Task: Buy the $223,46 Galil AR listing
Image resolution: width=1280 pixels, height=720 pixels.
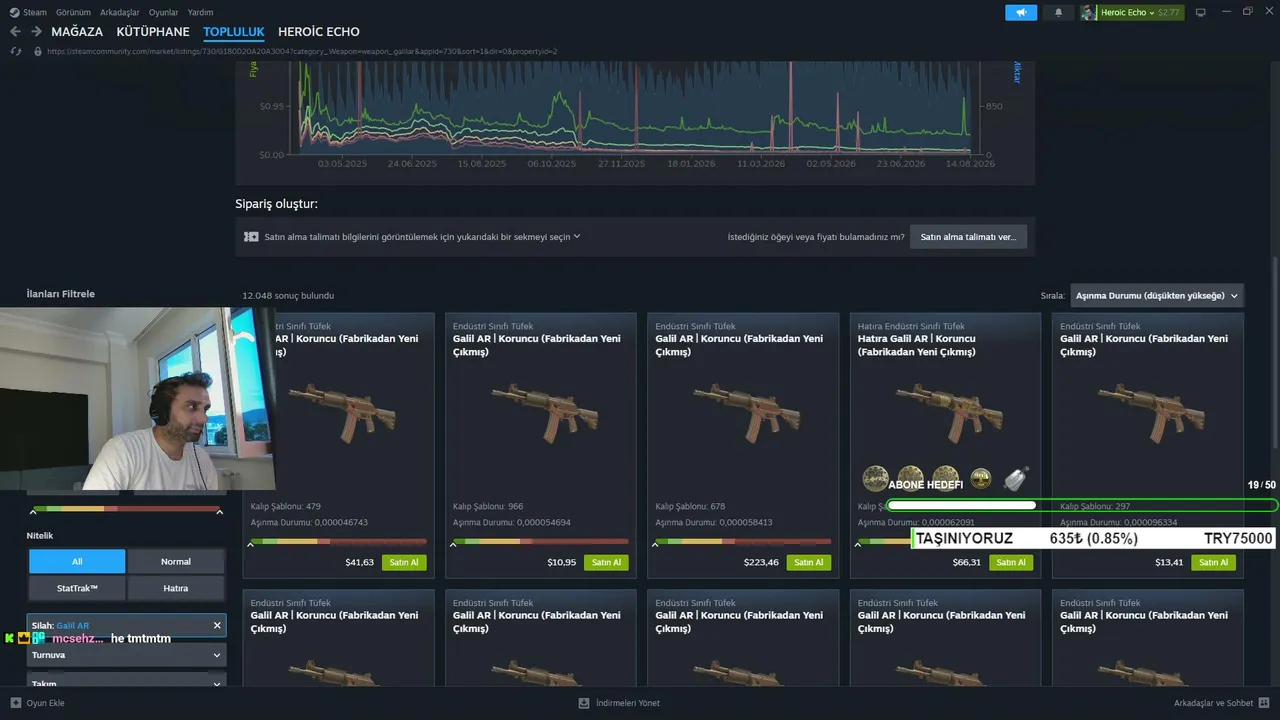Action: 809,562
